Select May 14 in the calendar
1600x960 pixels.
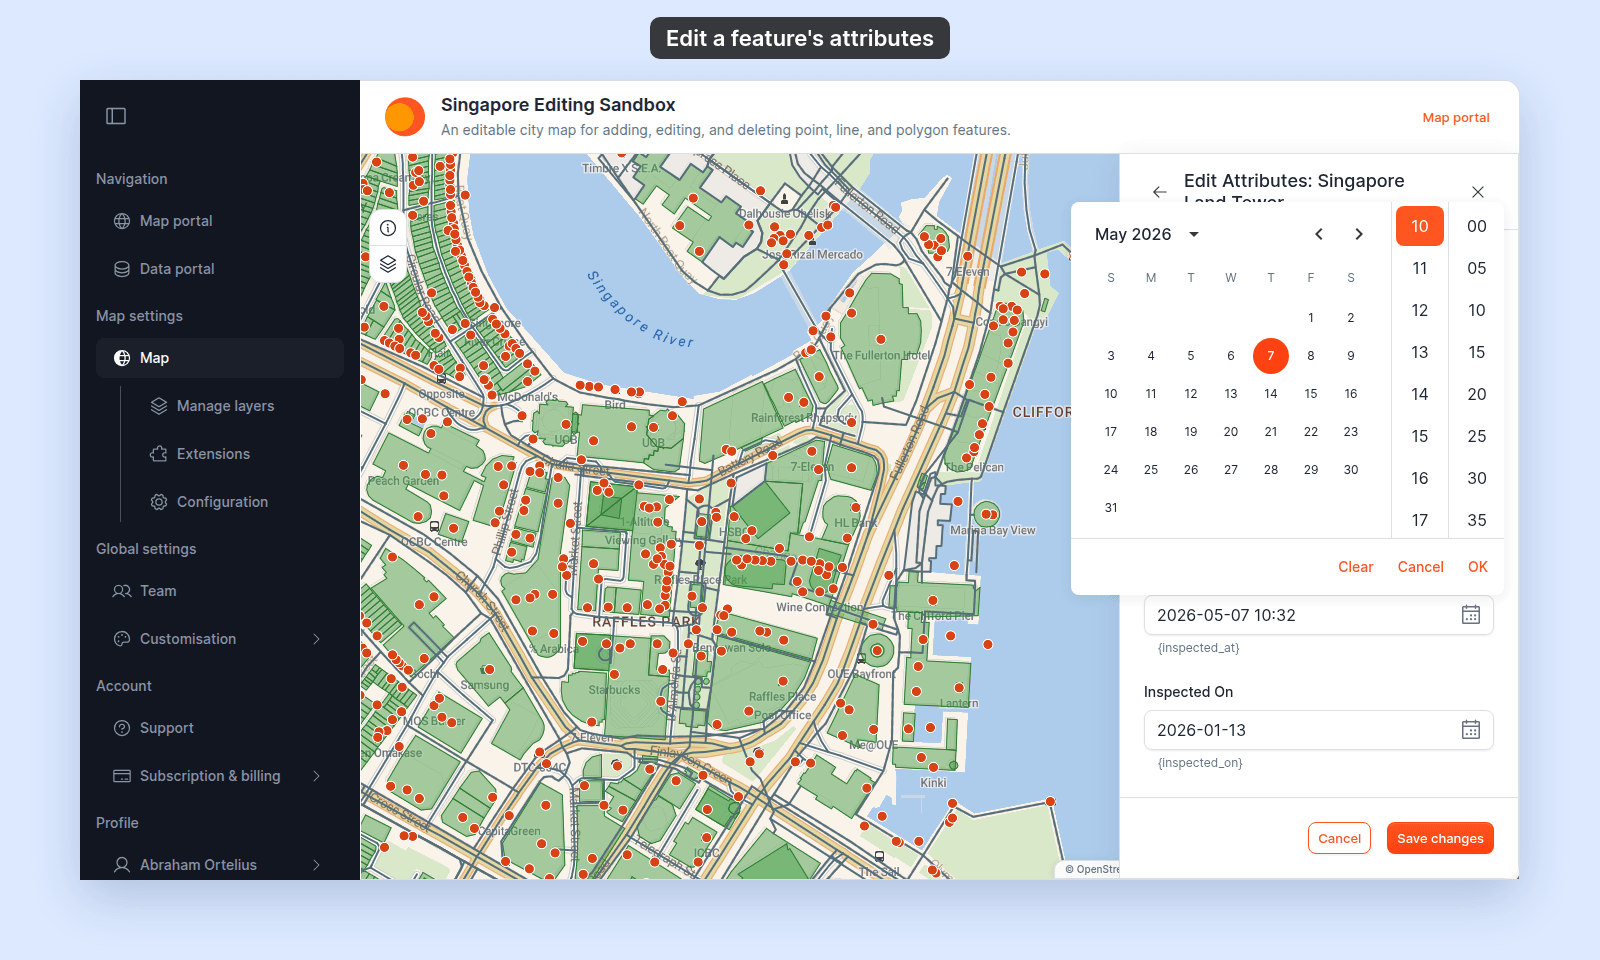pos(1271,394)
